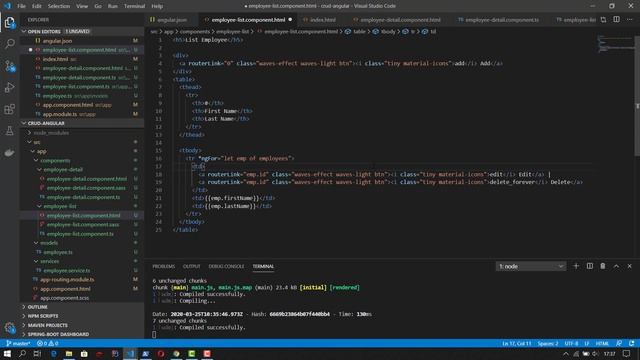The height and width of the screenshot is (360, 640).
Task: Open the Docker whale icon view
Action: (x=9, y=152)
